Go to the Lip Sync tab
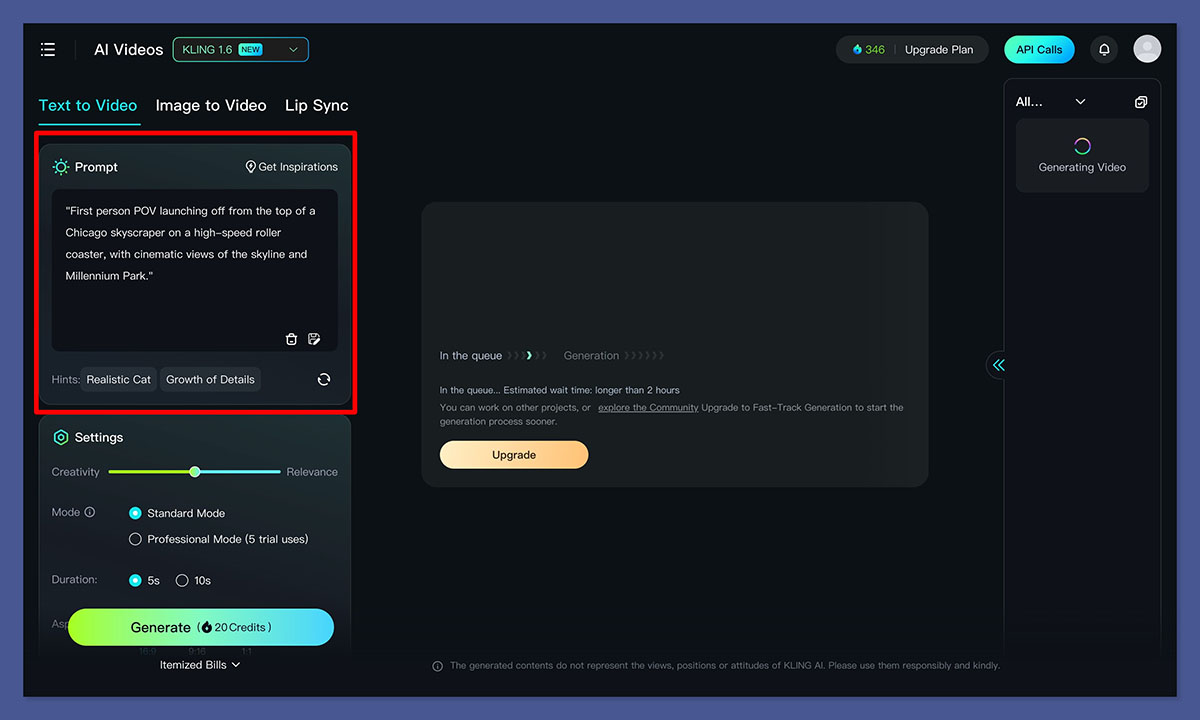1200x720 pixels. click(x=316, y=105)
